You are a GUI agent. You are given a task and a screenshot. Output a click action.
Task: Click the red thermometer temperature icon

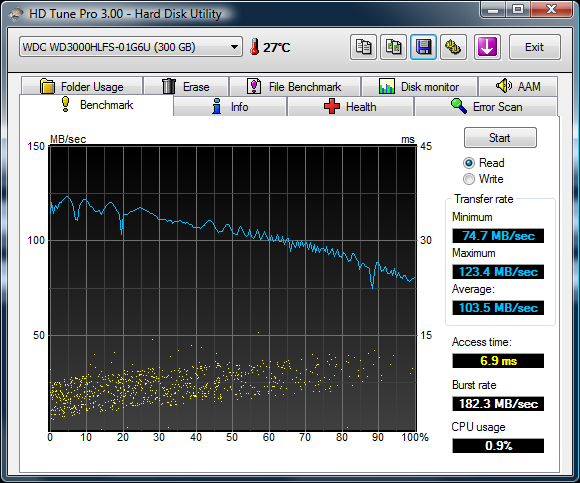[254, 47]
